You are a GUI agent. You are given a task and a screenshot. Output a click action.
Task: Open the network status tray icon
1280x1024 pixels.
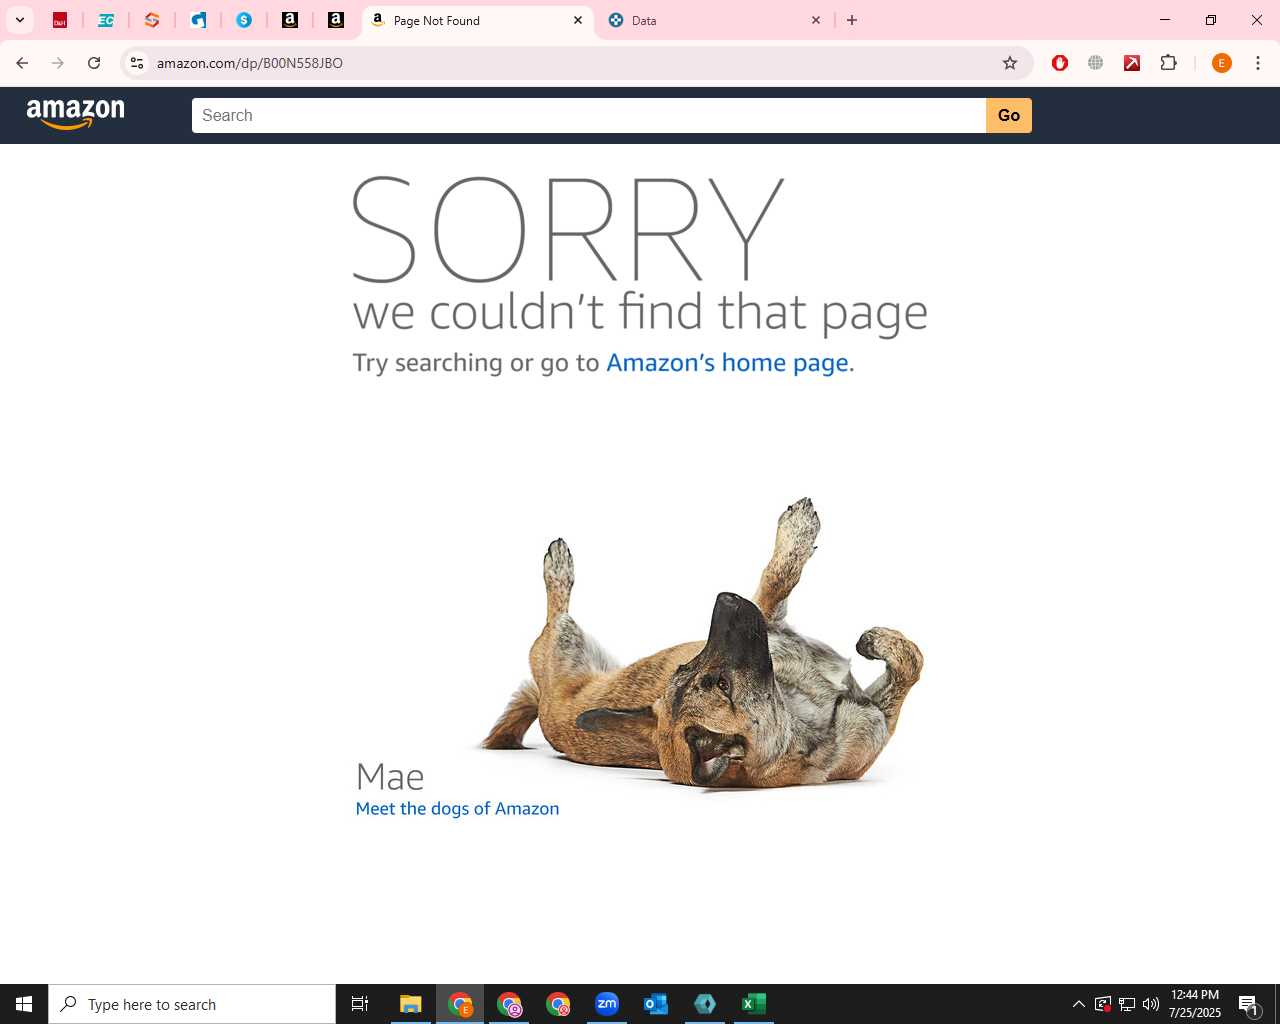[x=1127, y=1004]
